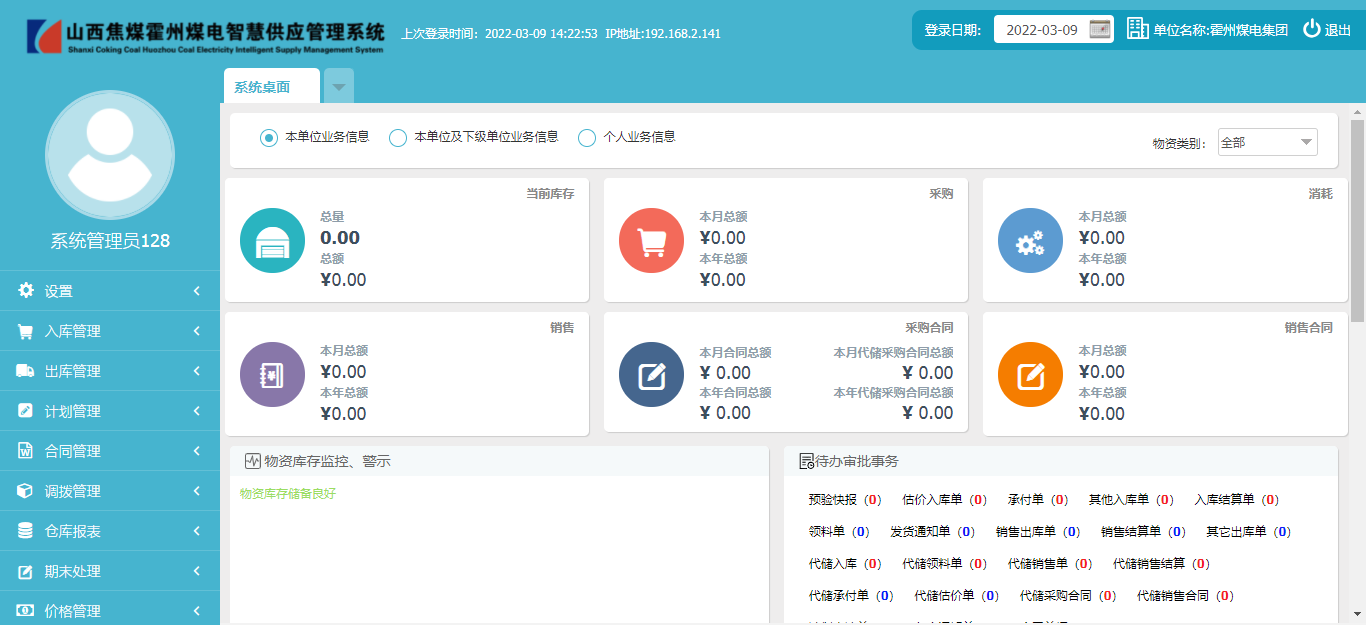Image resolution: width=1366 pixels, height=625 pixels.
Task: Click the 调拨管理 cube icon
Action: (24, 490)
